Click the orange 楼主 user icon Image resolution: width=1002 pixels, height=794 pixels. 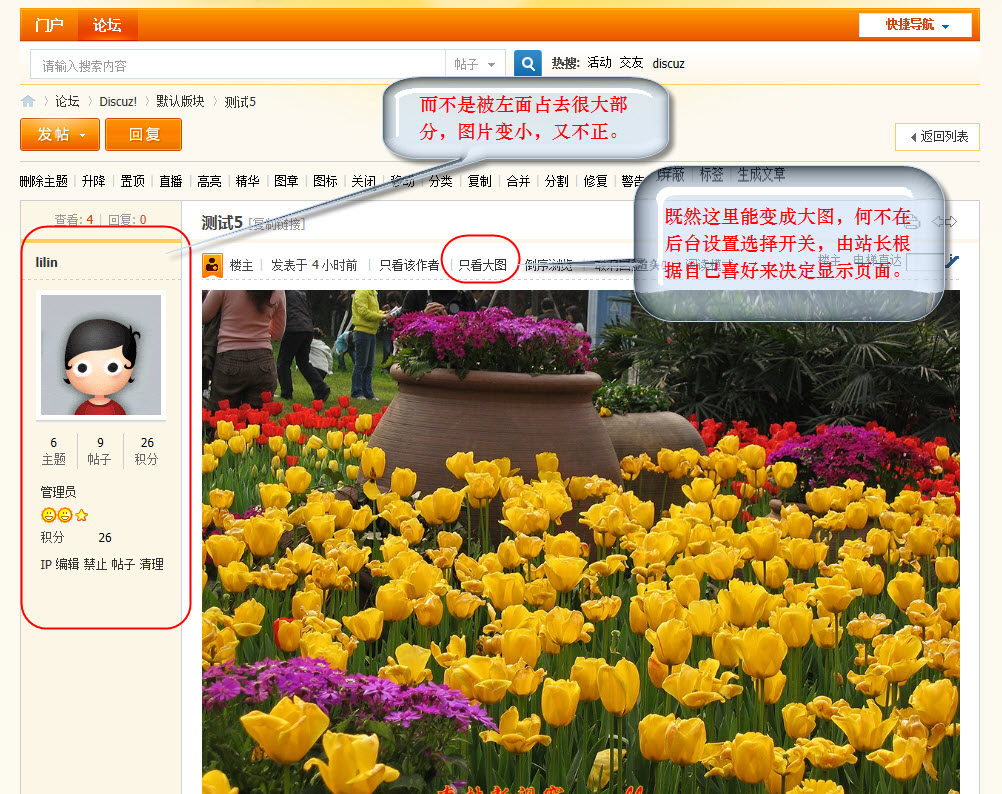[x=212, y=265]
